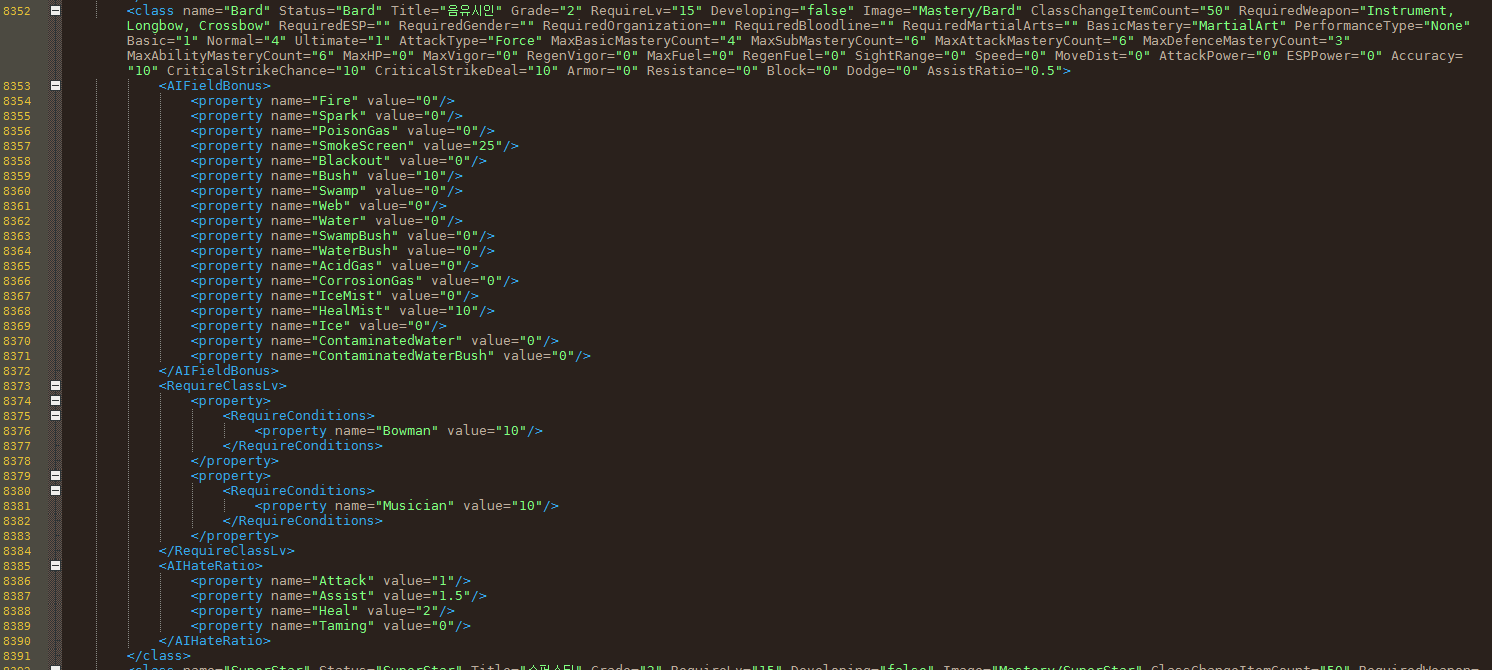Select line number 8357 in the gutter
This screenshot has height=670, width=1492.
(x=17, y=146)
